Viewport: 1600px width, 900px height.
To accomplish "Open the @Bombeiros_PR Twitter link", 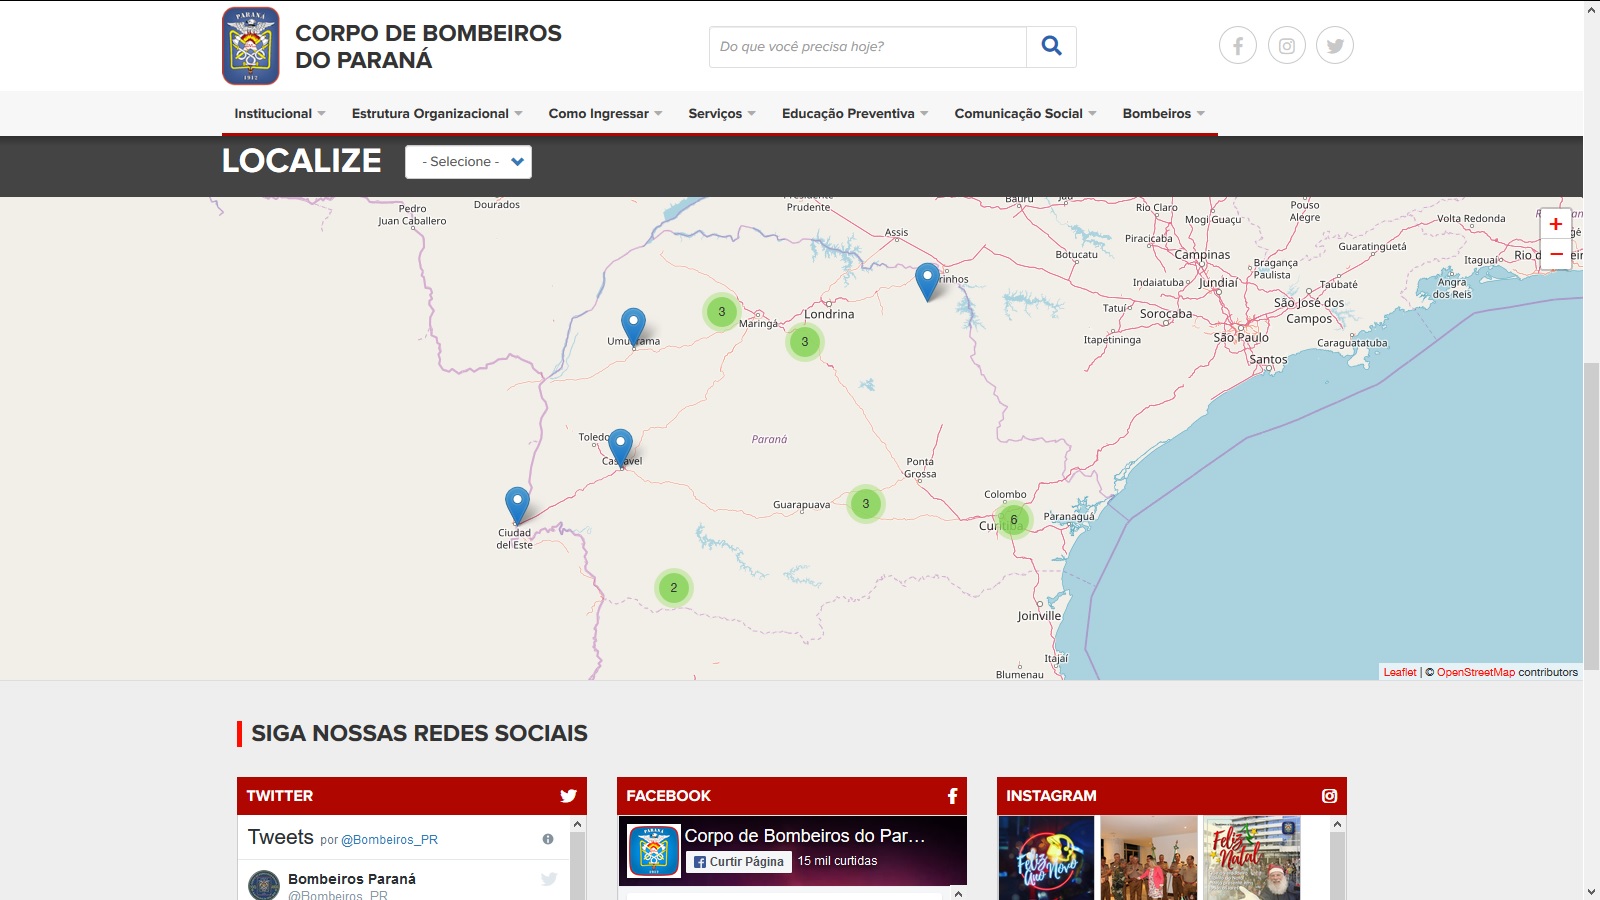I will pos(390,840).
